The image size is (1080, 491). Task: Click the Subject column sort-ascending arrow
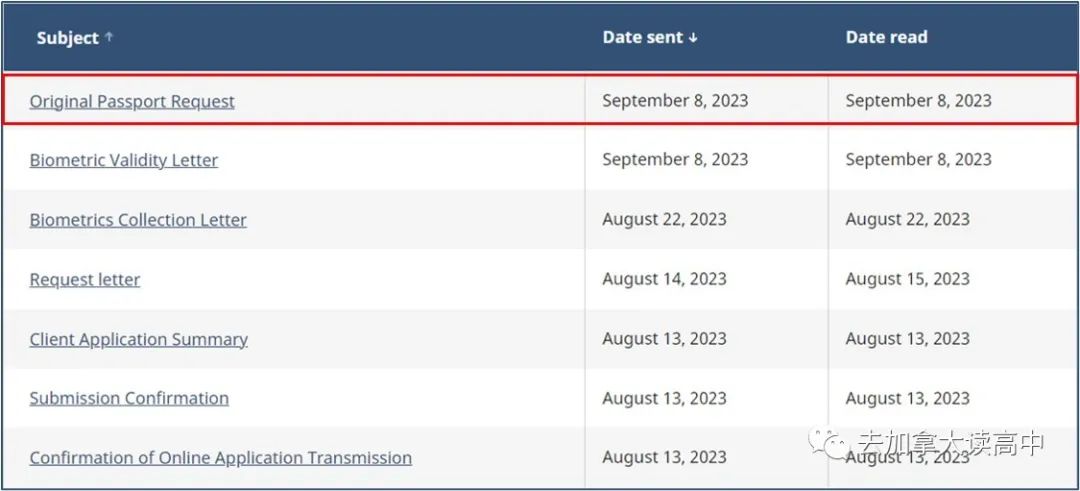tap(109, 37)
